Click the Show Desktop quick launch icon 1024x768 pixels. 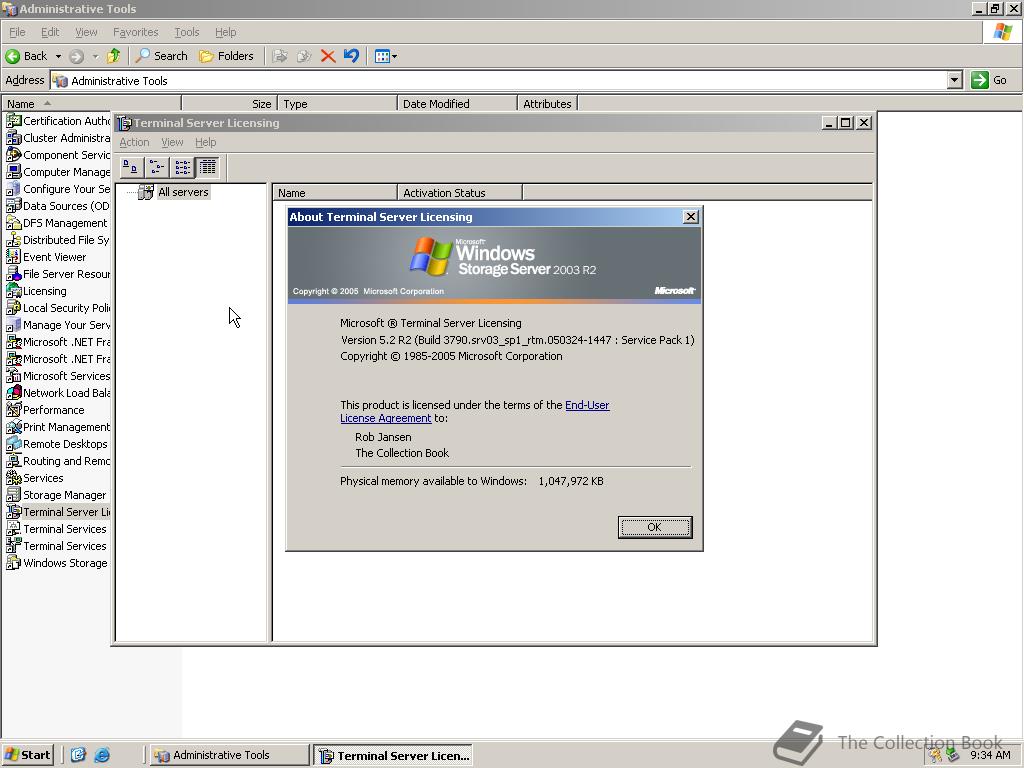78,755
